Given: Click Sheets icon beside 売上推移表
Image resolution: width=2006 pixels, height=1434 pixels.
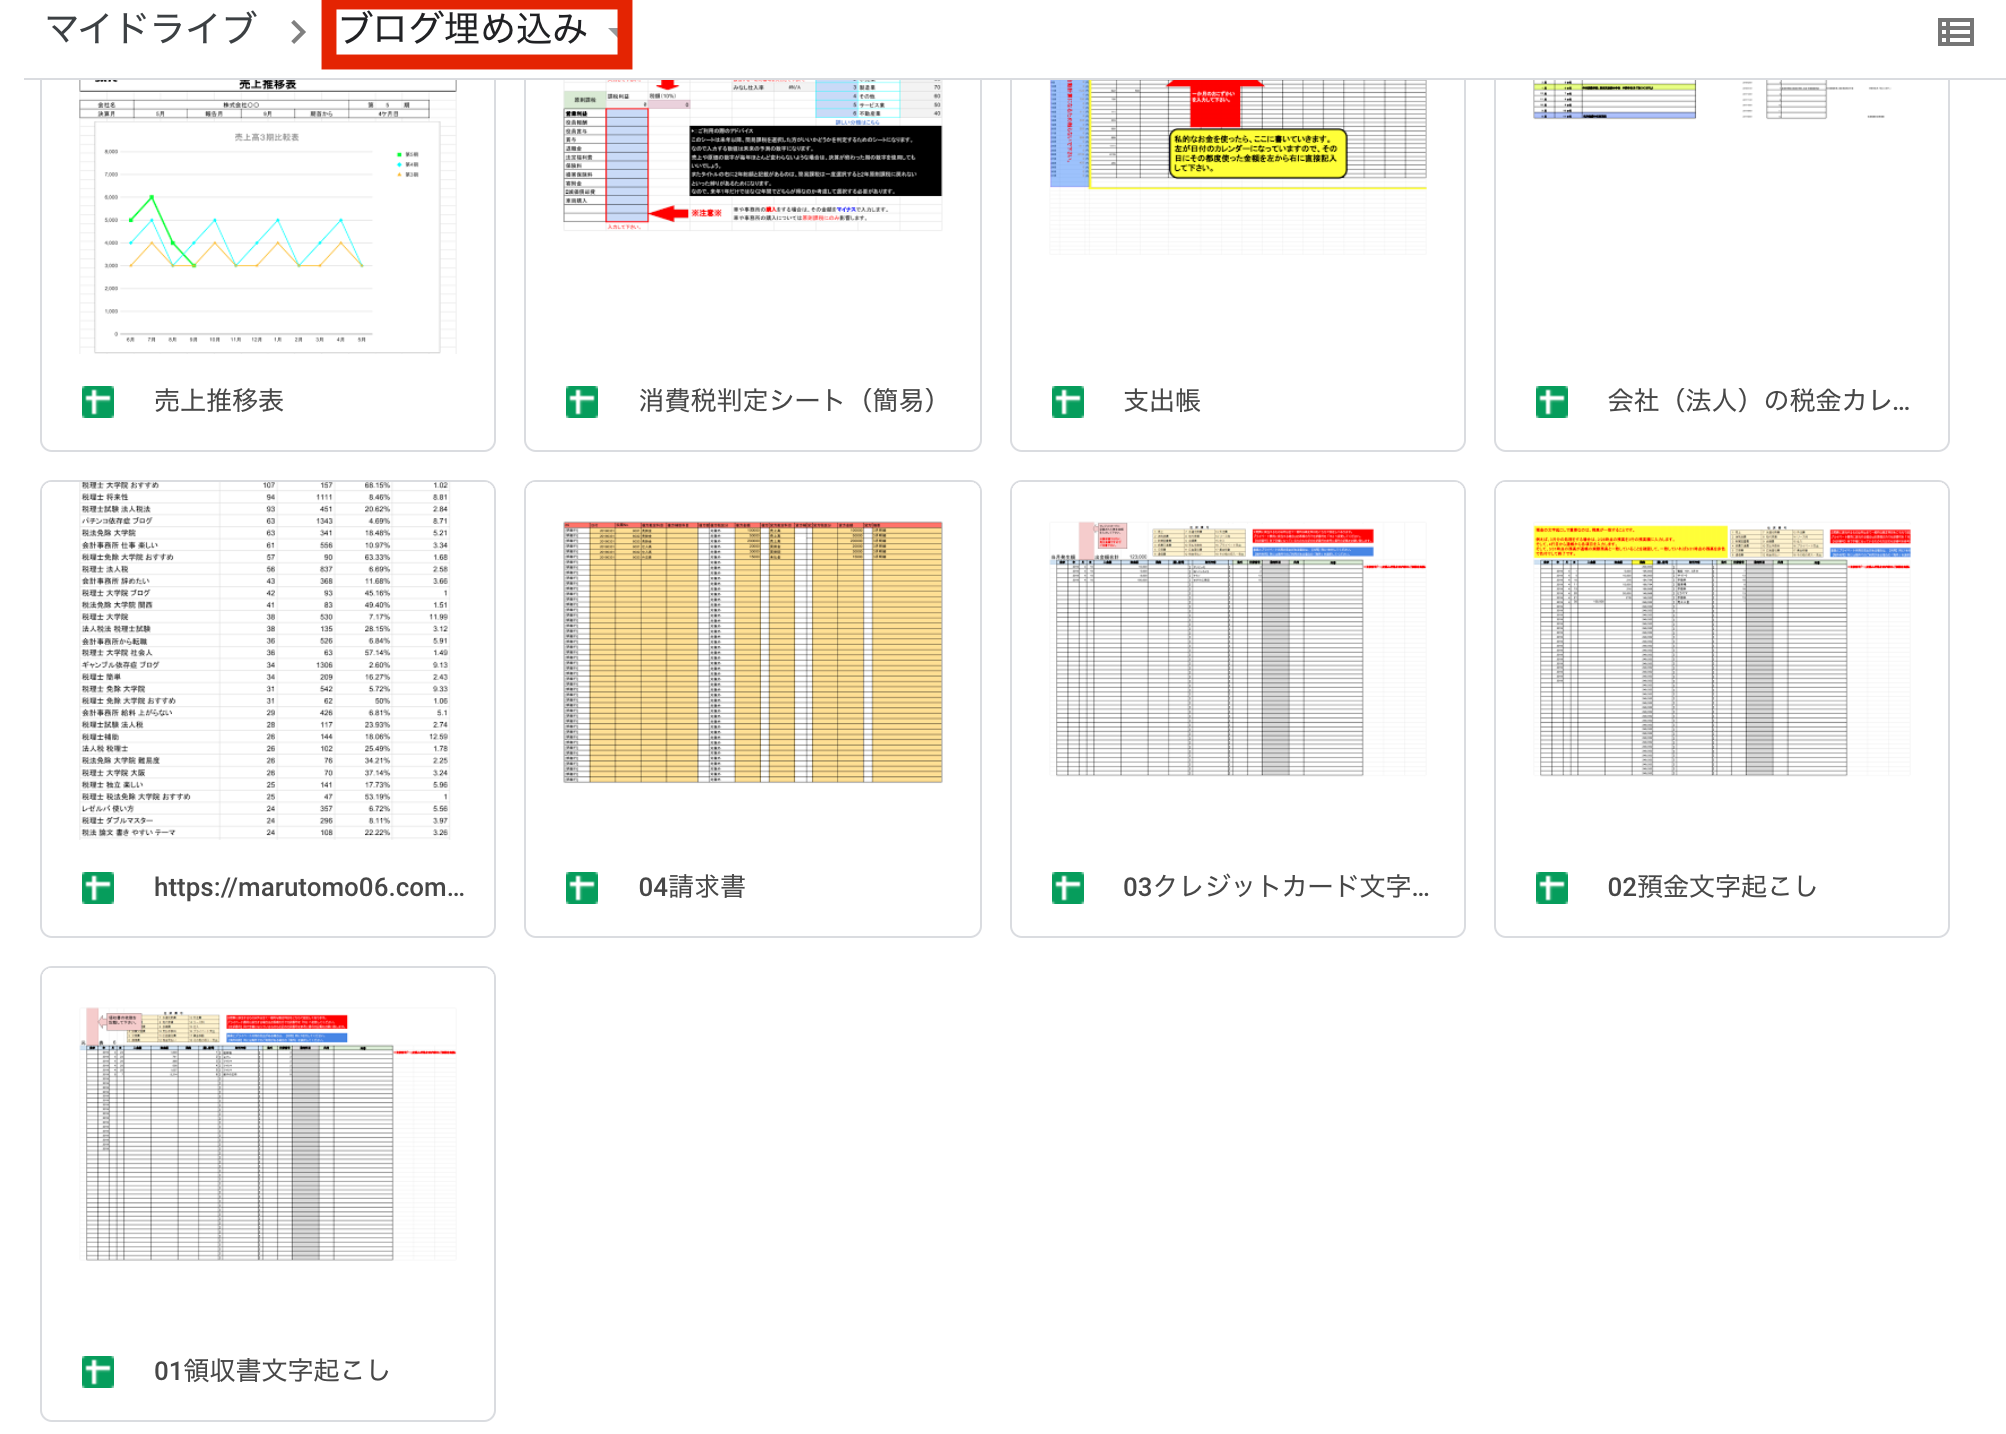Looking at the screenshot, I should 98,402.
